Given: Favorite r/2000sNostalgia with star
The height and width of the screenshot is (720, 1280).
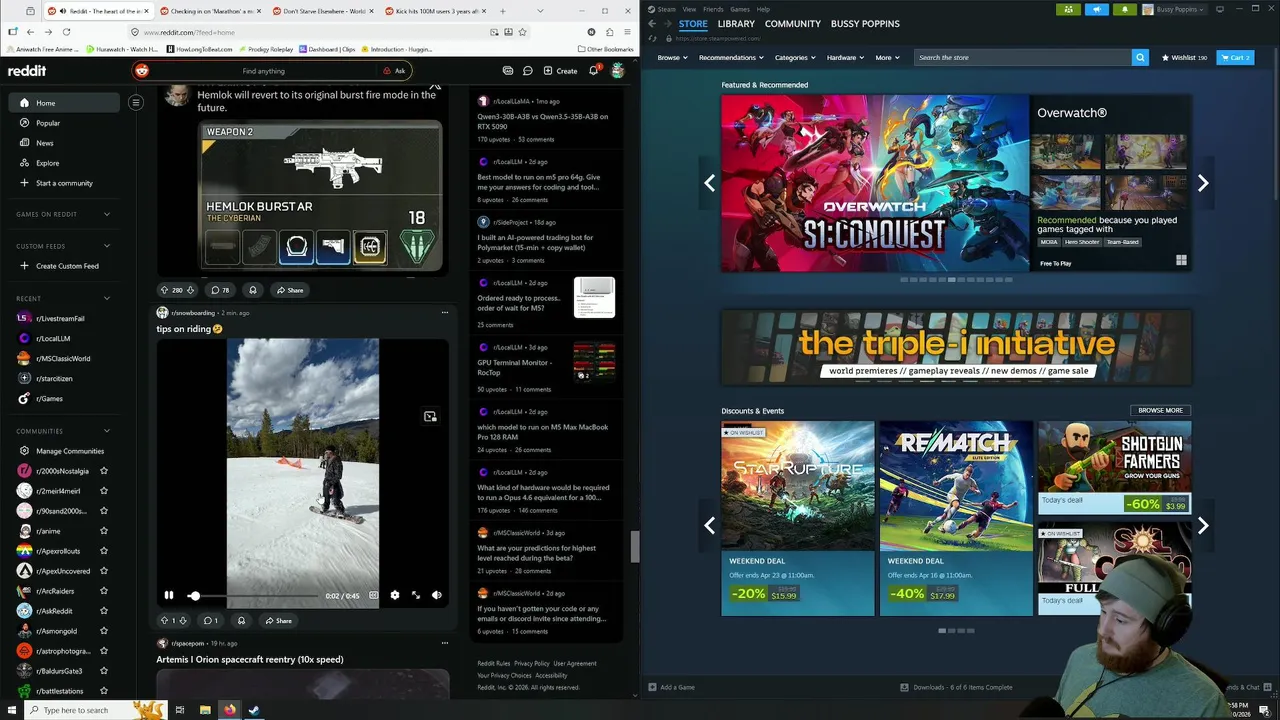Looking at the screenshot, I should pos(104,471).
